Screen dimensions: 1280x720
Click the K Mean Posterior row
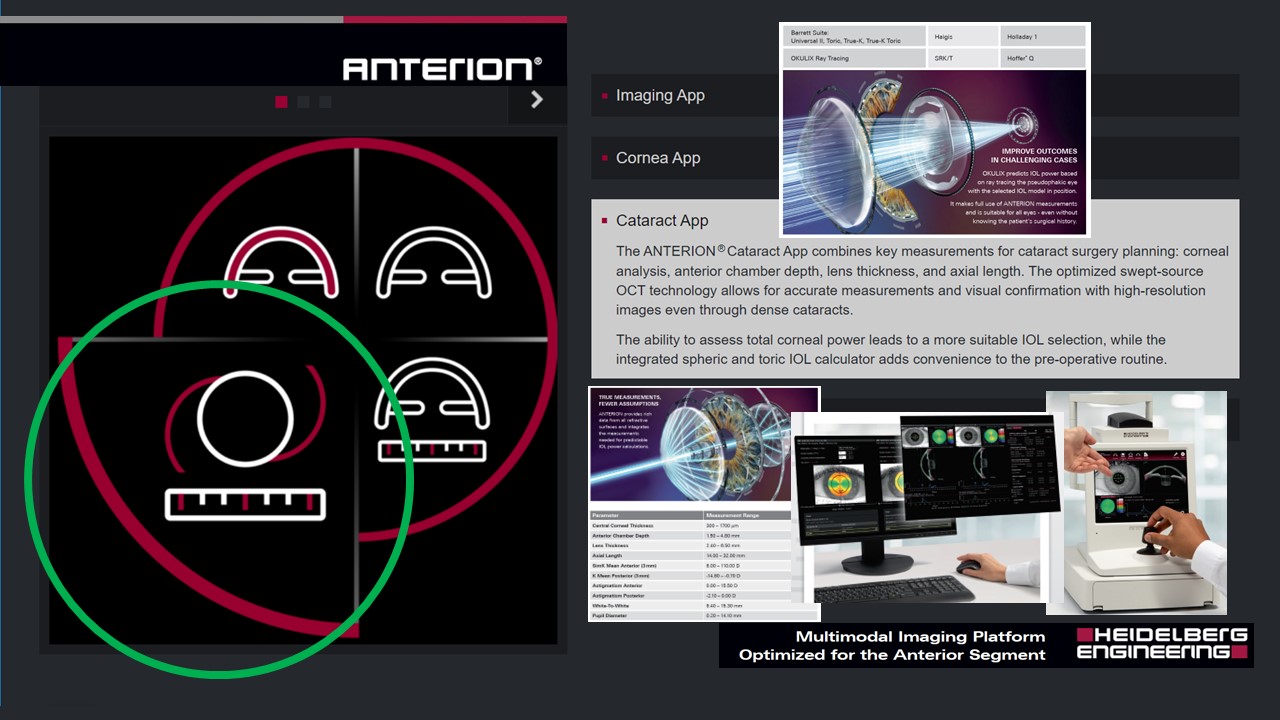[690, 576]
